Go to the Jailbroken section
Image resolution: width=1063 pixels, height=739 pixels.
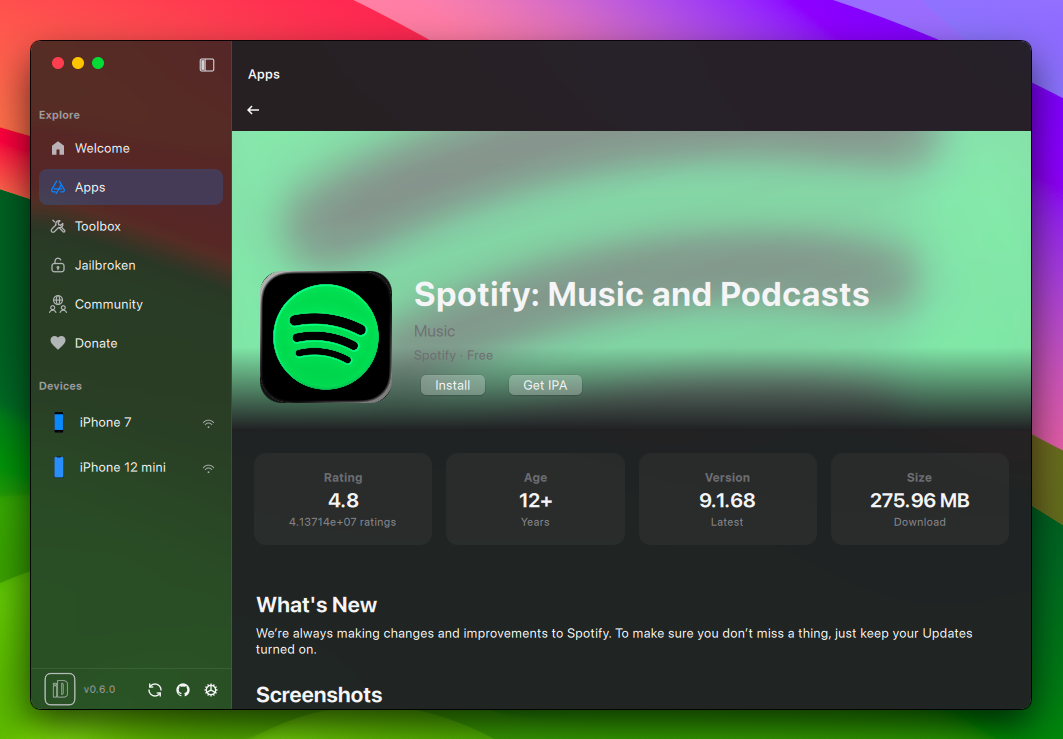[131, 265]
